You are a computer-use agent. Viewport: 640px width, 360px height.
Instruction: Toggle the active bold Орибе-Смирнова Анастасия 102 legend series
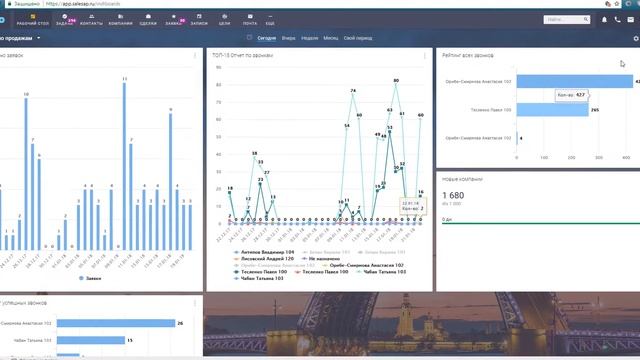[363, 265]
